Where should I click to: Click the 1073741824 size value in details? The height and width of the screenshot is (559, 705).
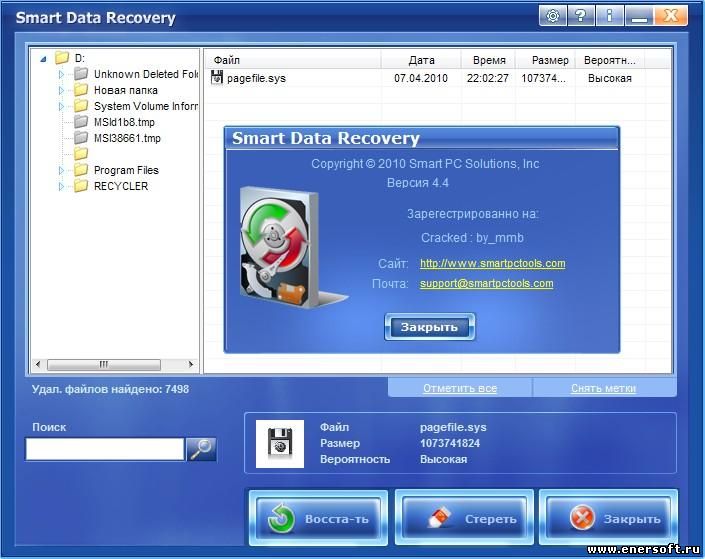point(450,443)
